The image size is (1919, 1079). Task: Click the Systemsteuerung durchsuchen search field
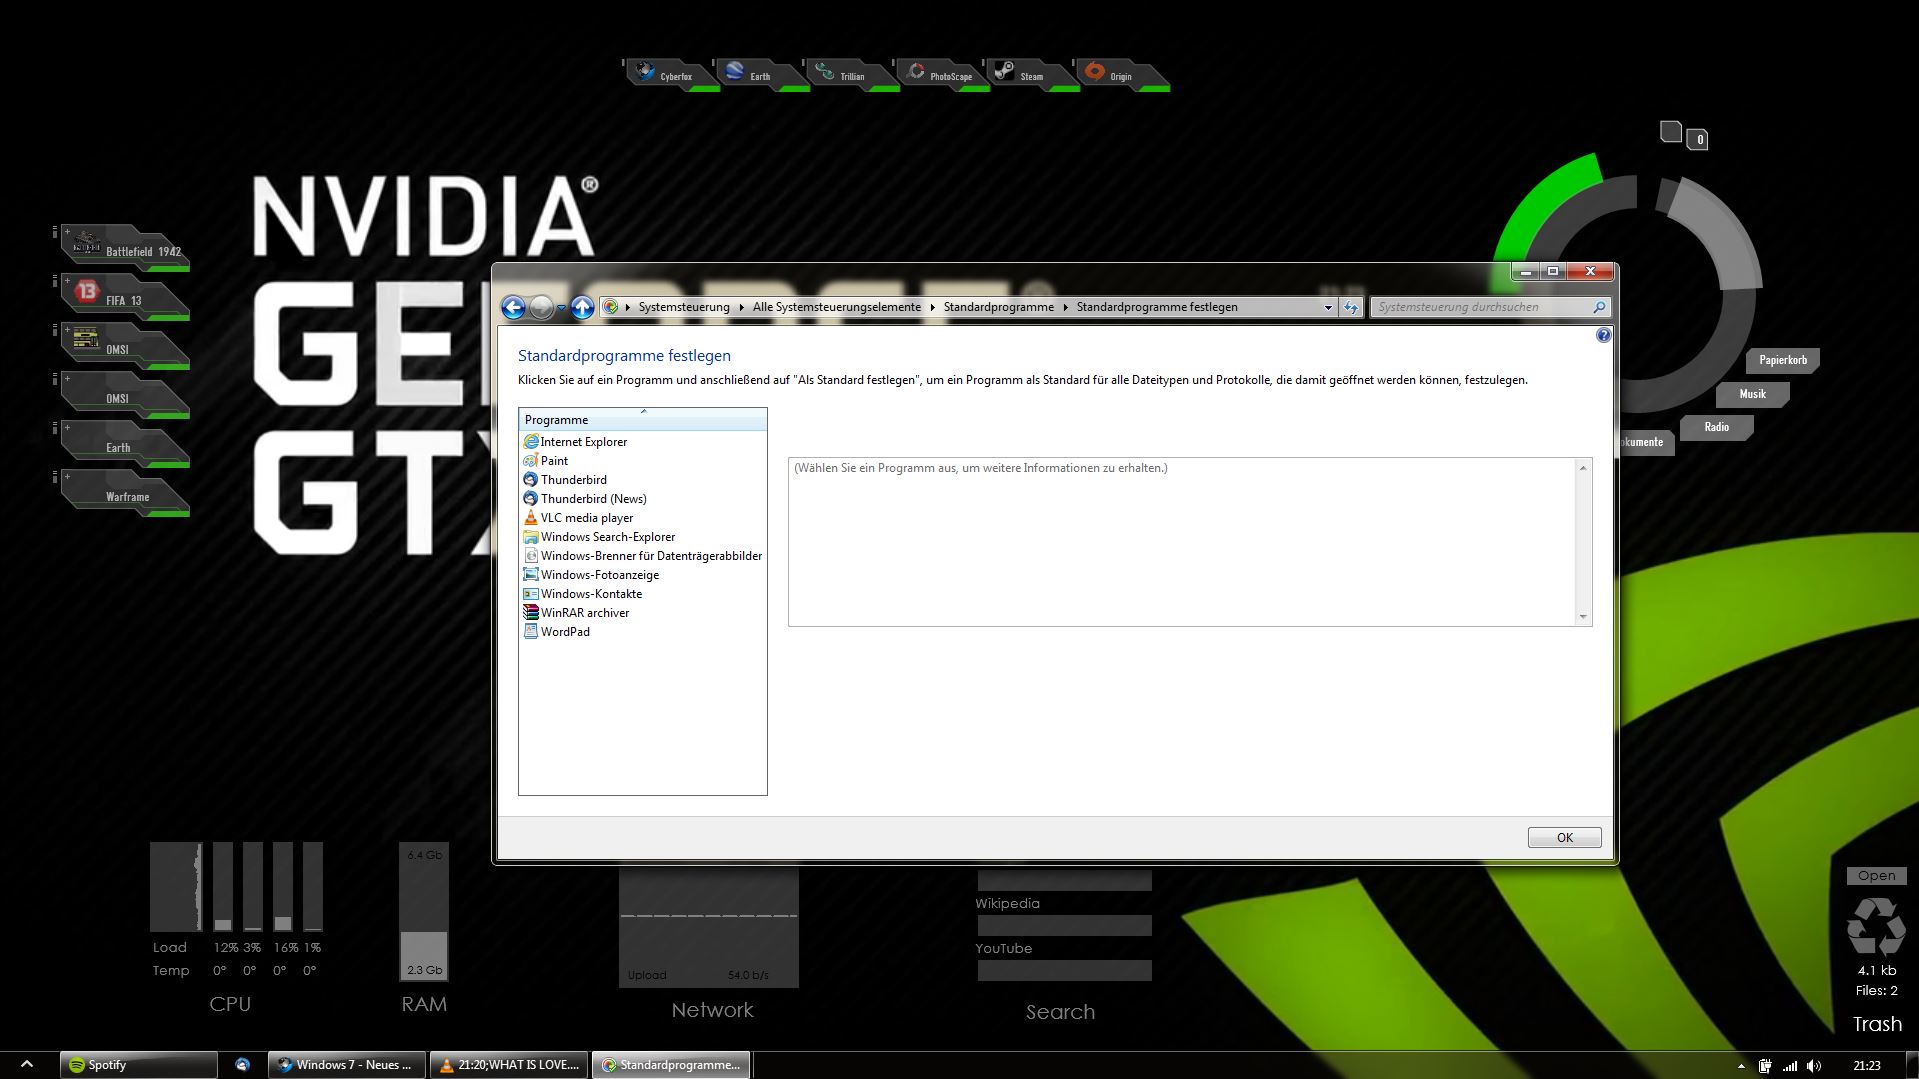pyautogui.click(x=1482, y=307)
